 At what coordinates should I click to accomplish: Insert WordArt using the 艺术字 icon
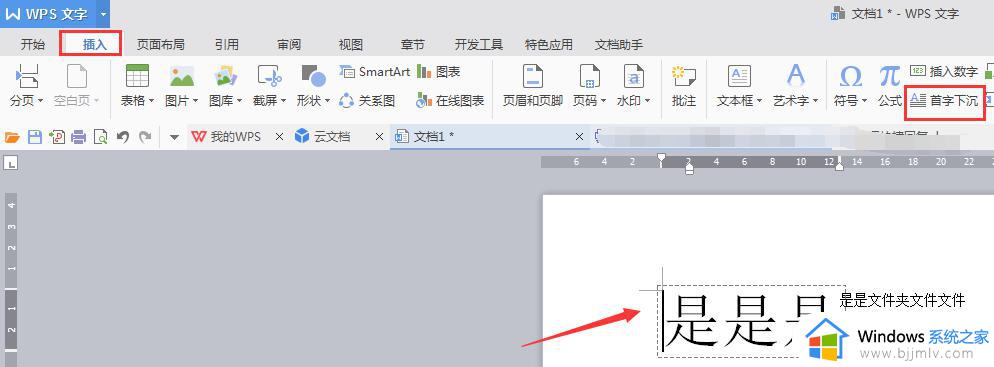pos(795,76)
